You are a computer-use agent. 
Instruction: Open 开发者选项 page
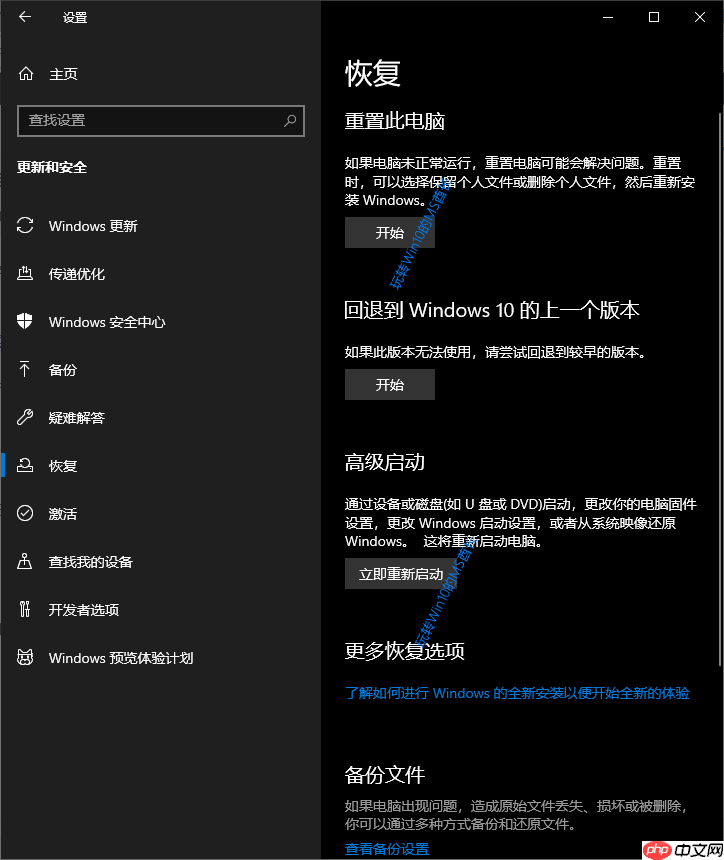[84, 610]
